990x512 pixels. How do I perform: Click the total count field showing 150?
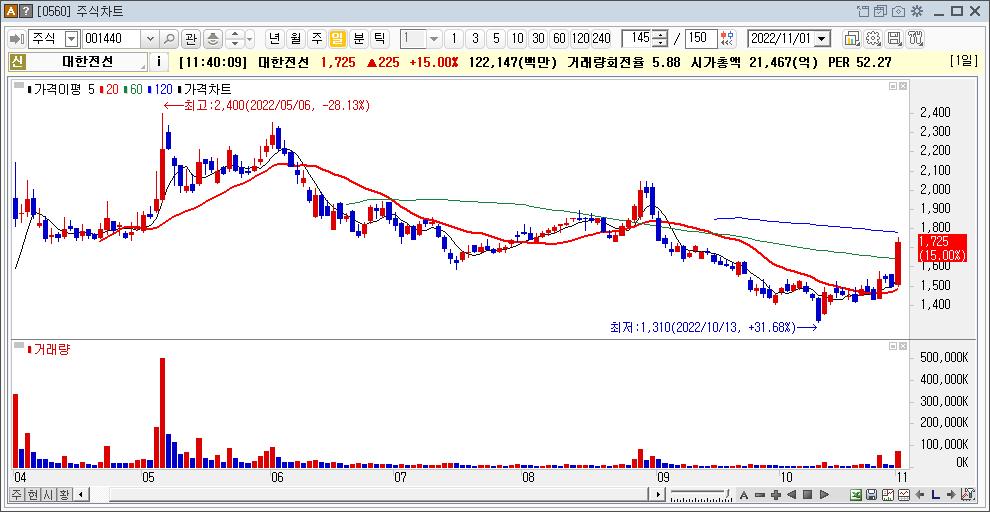pos(701,39)
